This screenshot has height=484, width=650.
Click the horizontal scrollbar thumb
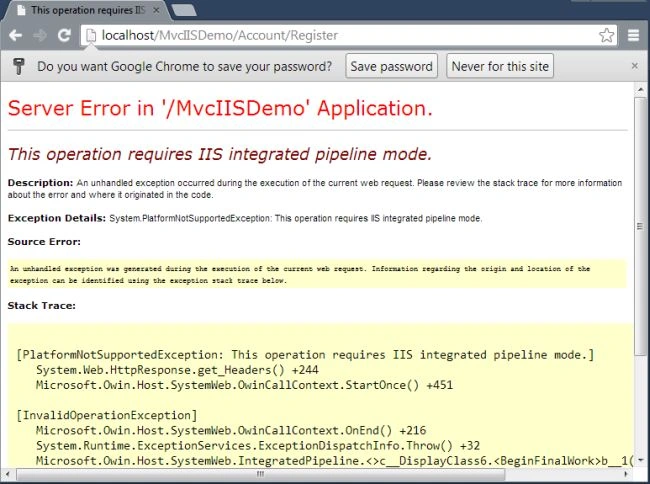pyautogui.click(x=260, y=474)
